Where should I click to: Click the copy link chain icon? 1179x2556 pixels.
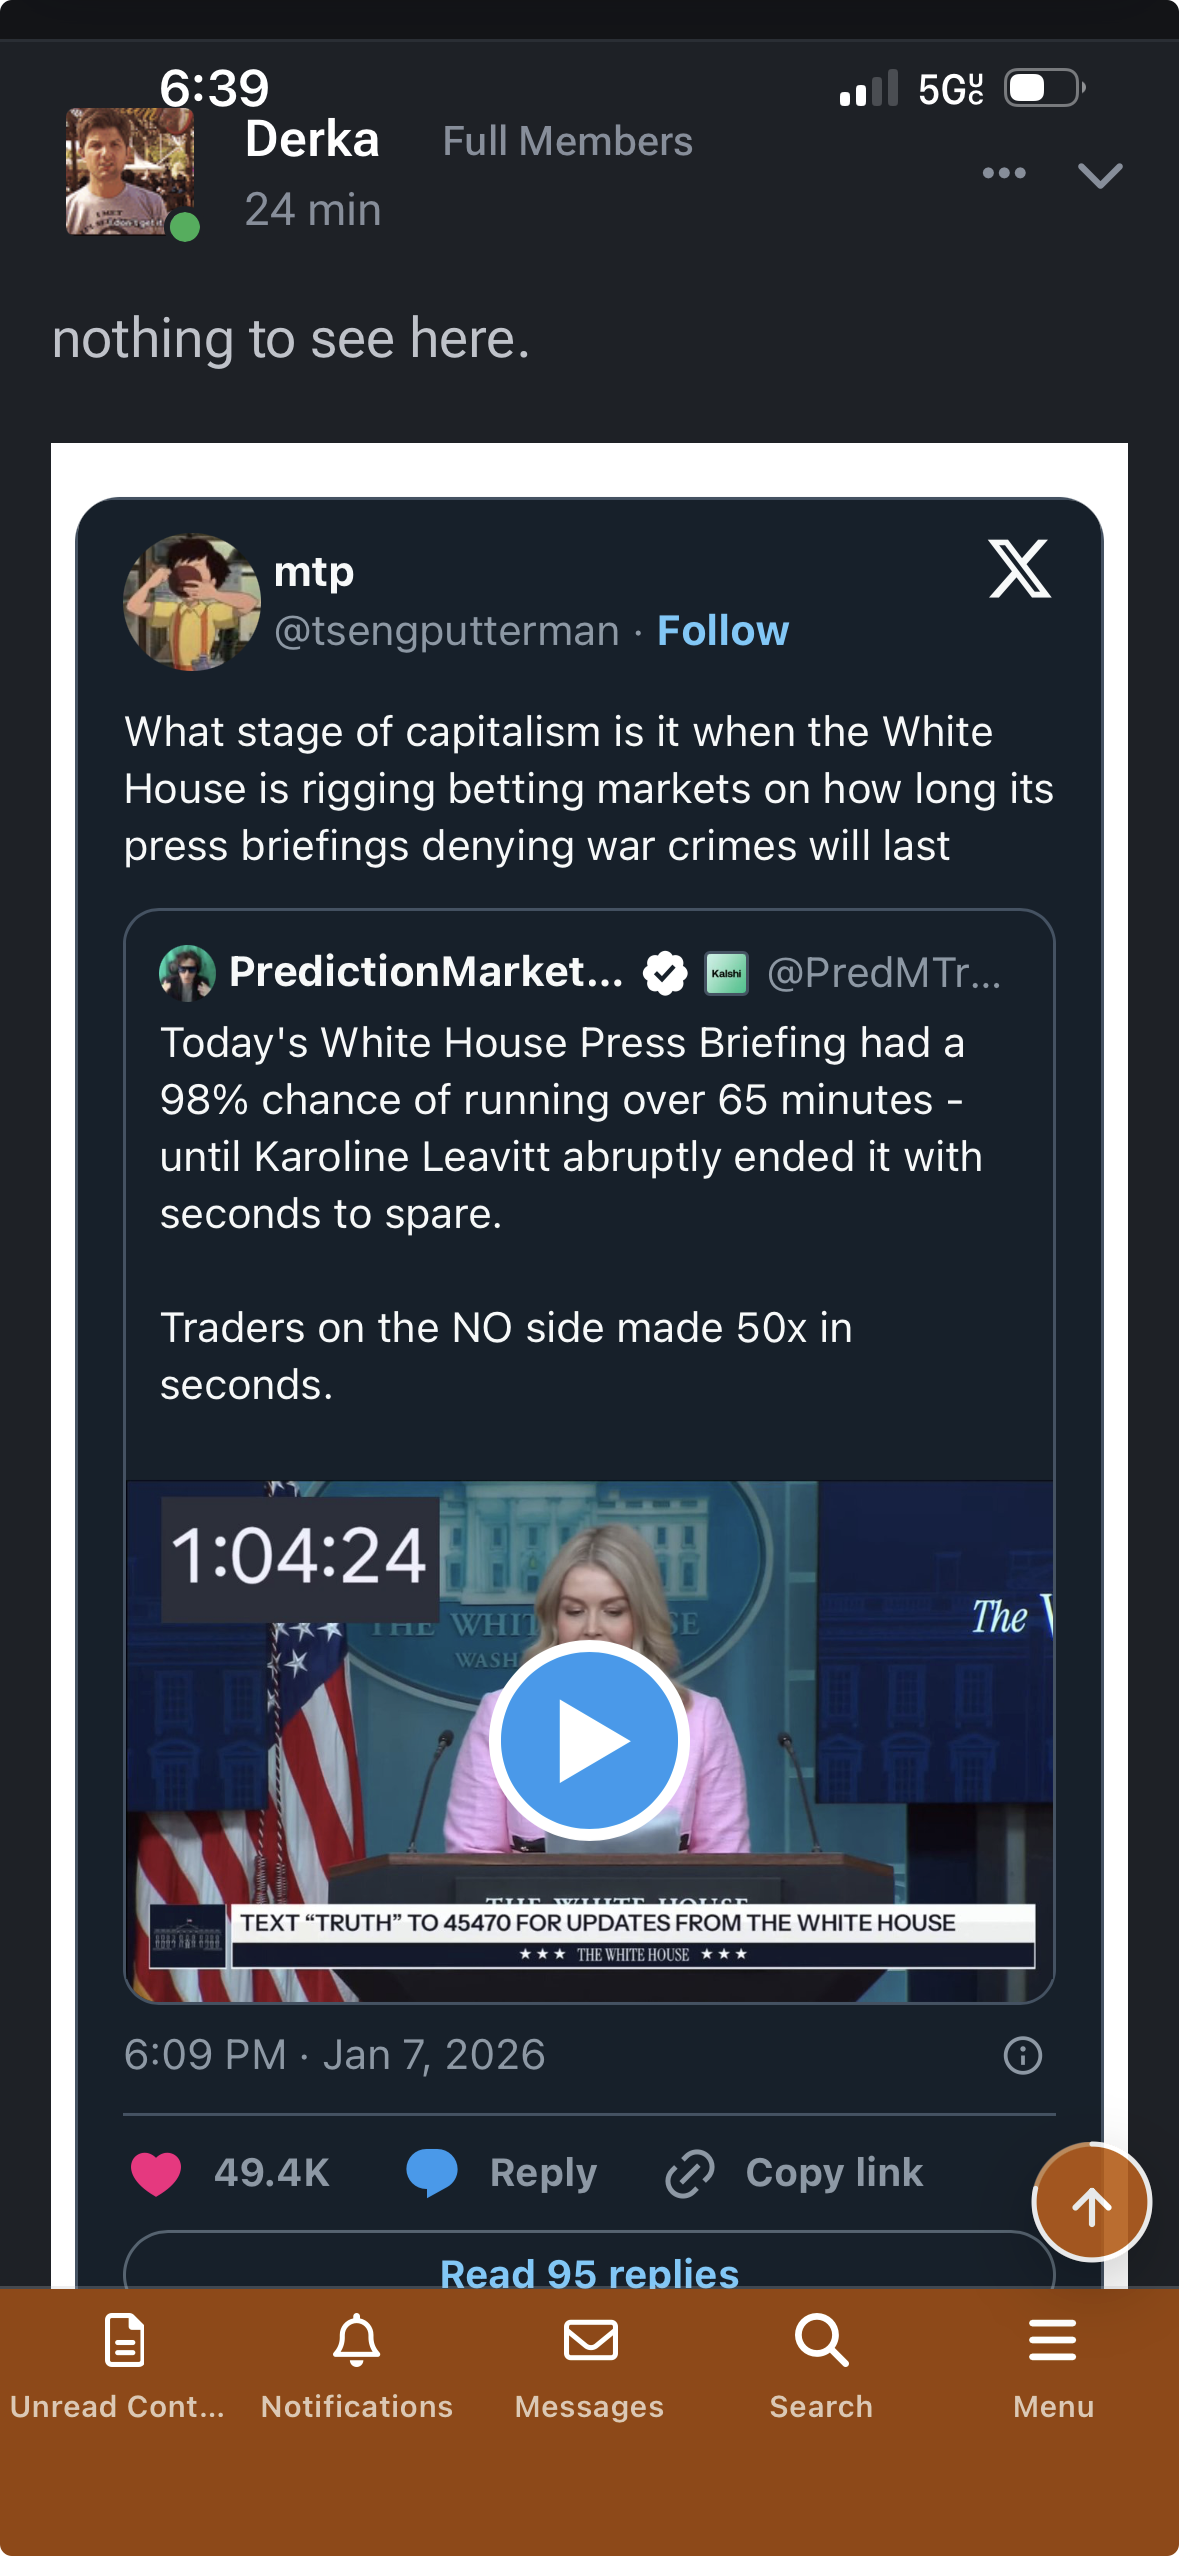point(690,2173)
